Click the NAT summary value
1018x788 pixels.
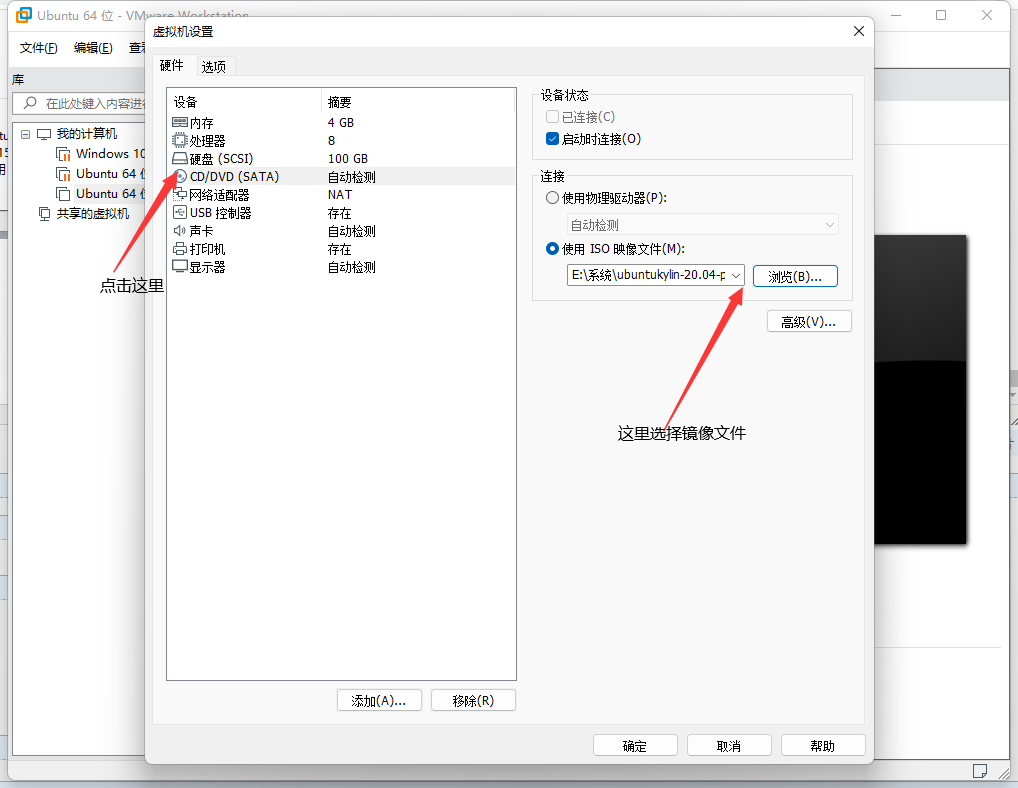[340, 195]
